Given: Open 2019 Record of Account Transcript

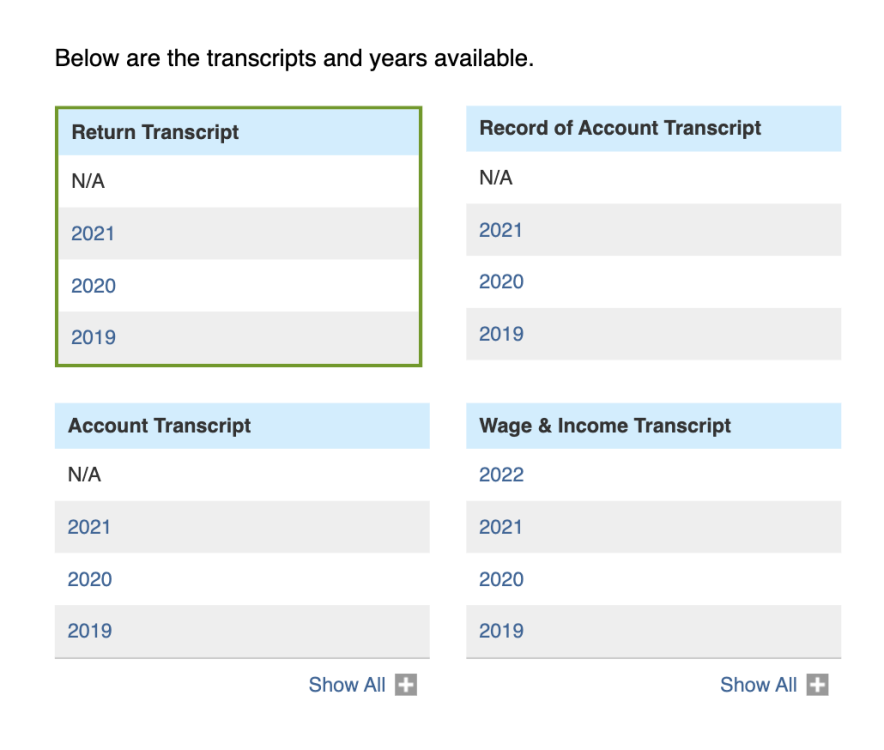Looking at the screenshot, I should [501, 334].
